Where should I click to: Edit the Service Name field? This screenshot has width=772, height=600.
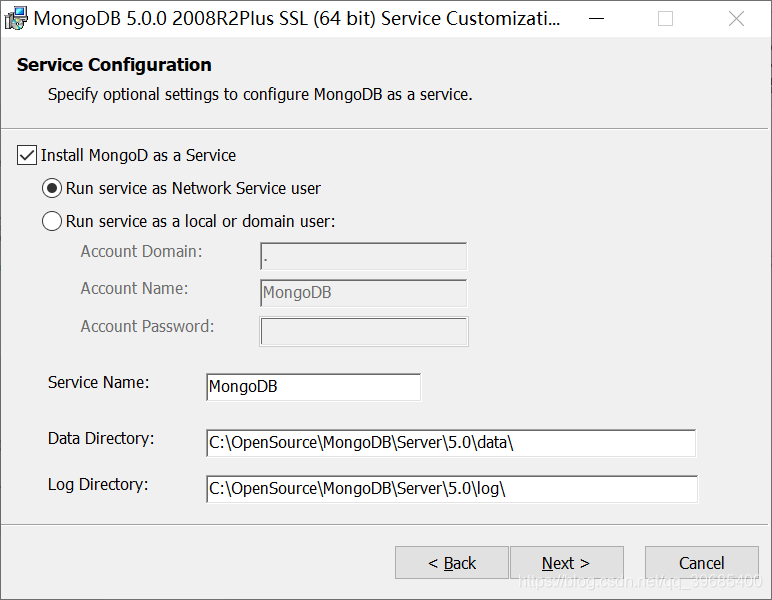(314, 387)
